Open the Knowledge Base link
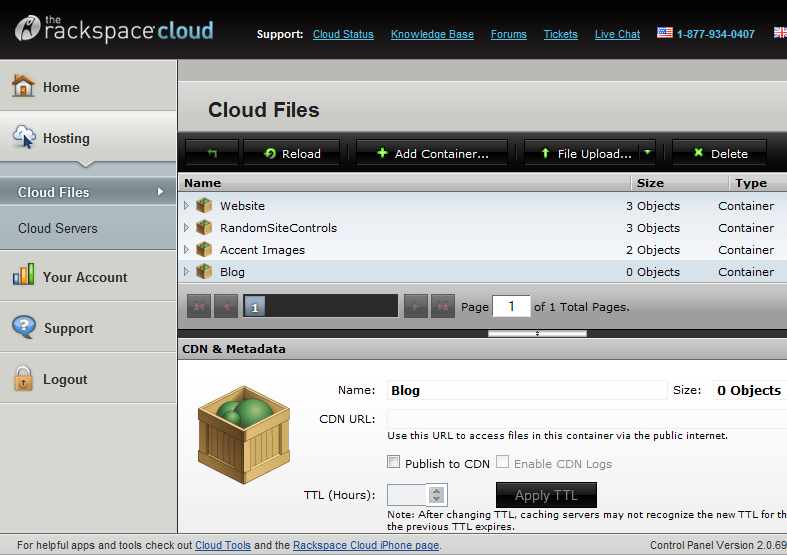This screenshot has width=787, height=555. 432,34
